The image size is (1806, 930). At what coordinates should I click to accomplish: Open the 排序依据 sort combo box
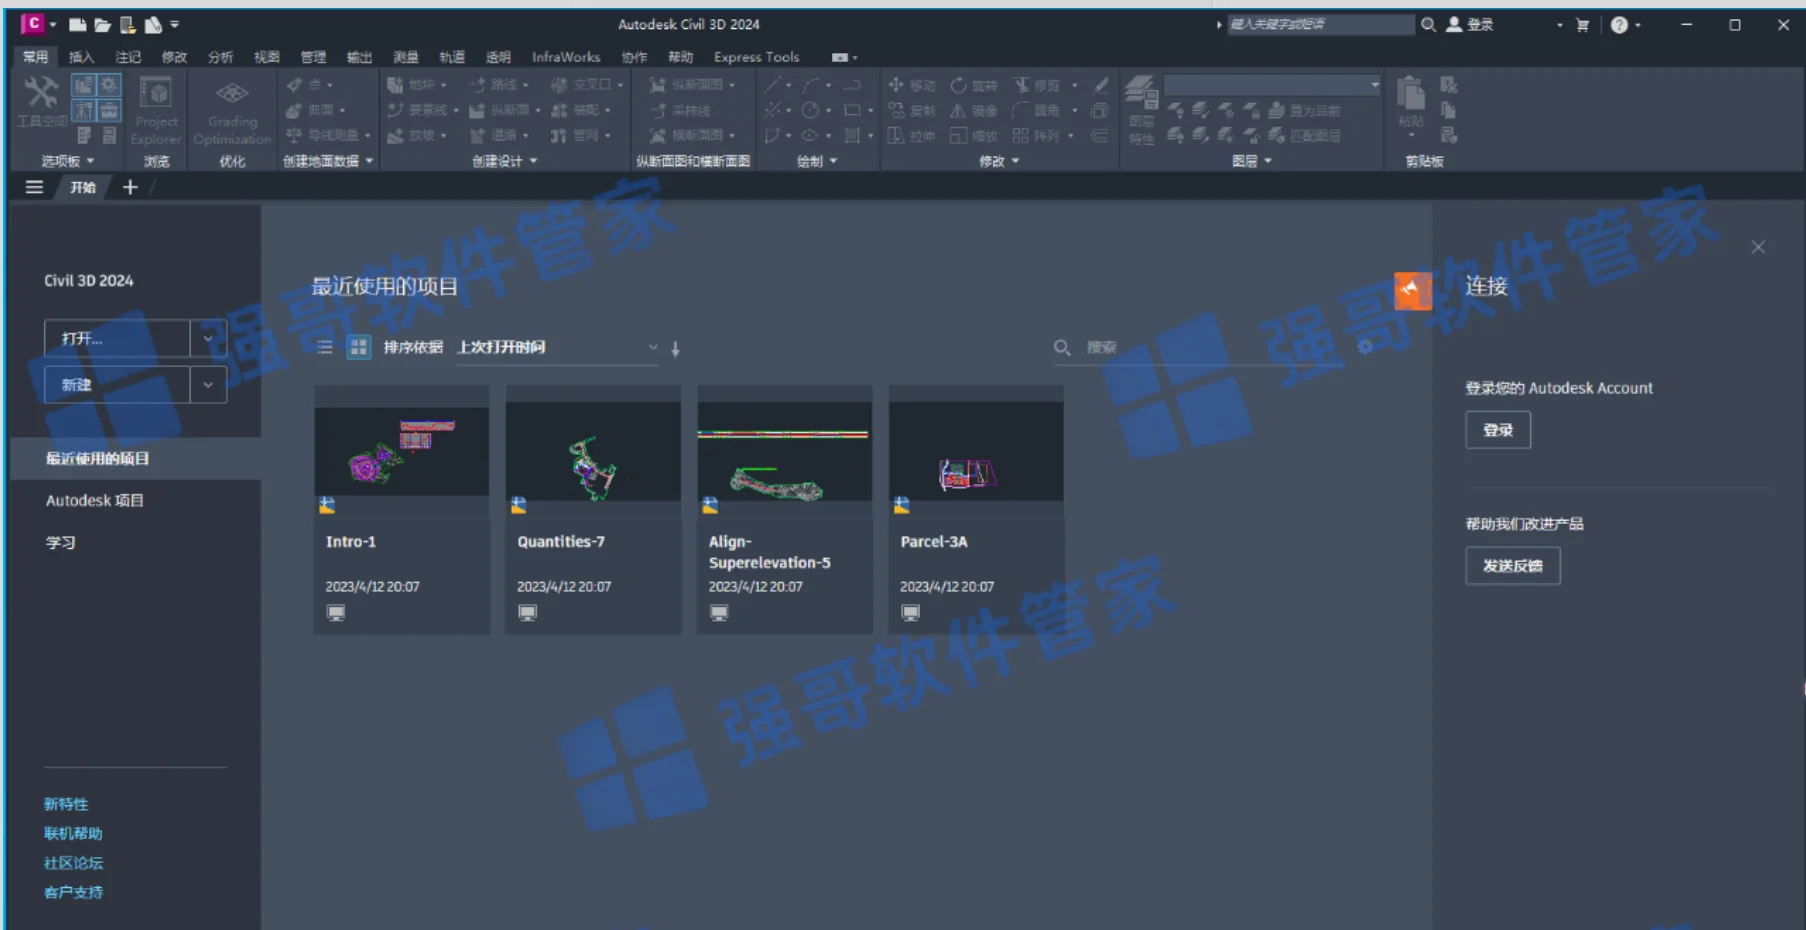[557, 347]
